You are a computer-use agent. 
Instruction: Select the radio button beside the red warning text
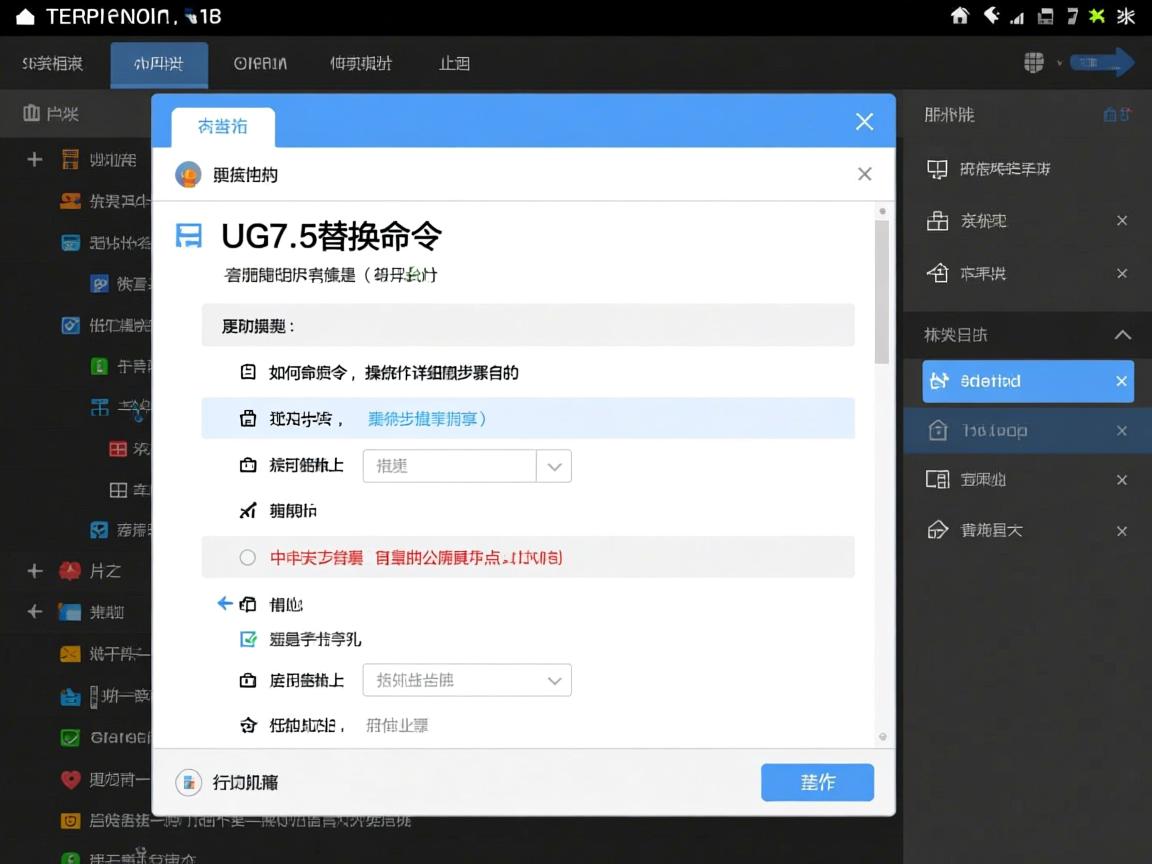tap(247, 558)
